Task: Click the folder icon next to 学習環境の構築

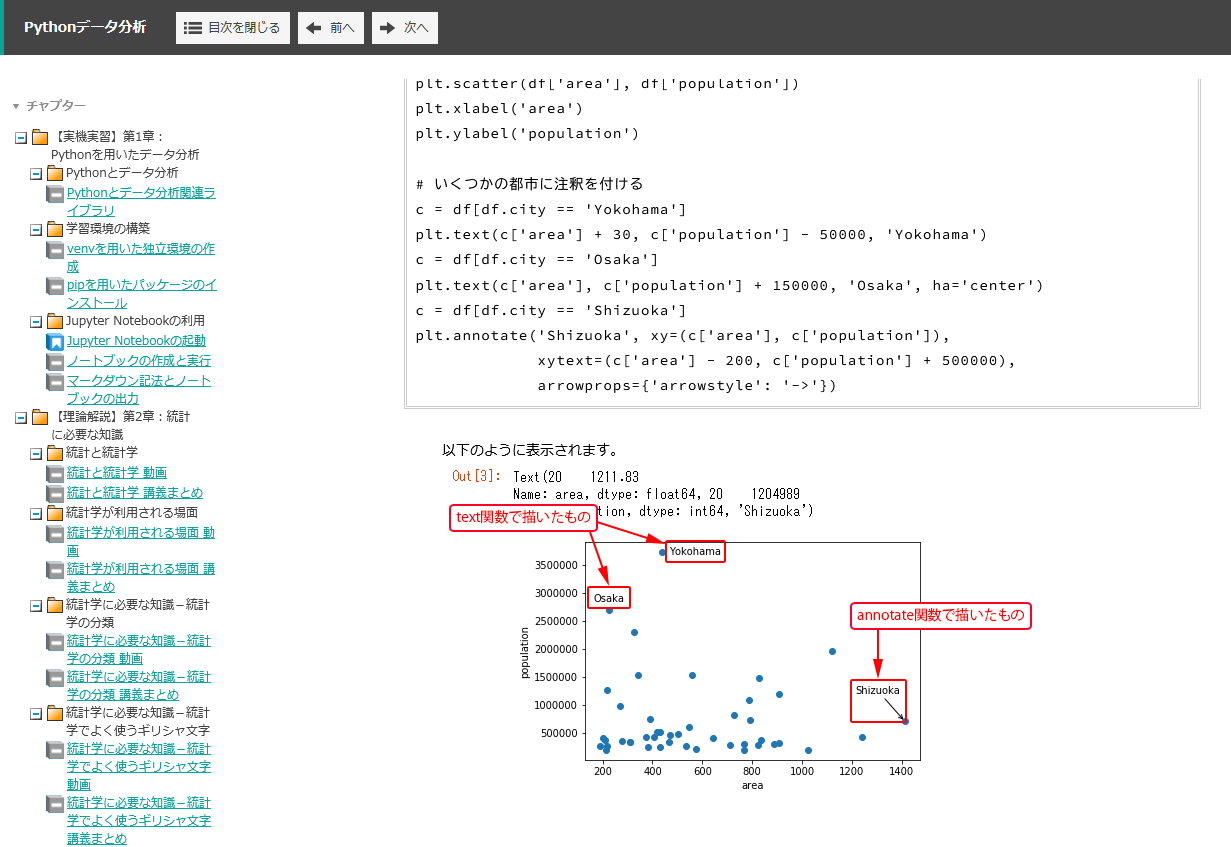Action: 55,229
